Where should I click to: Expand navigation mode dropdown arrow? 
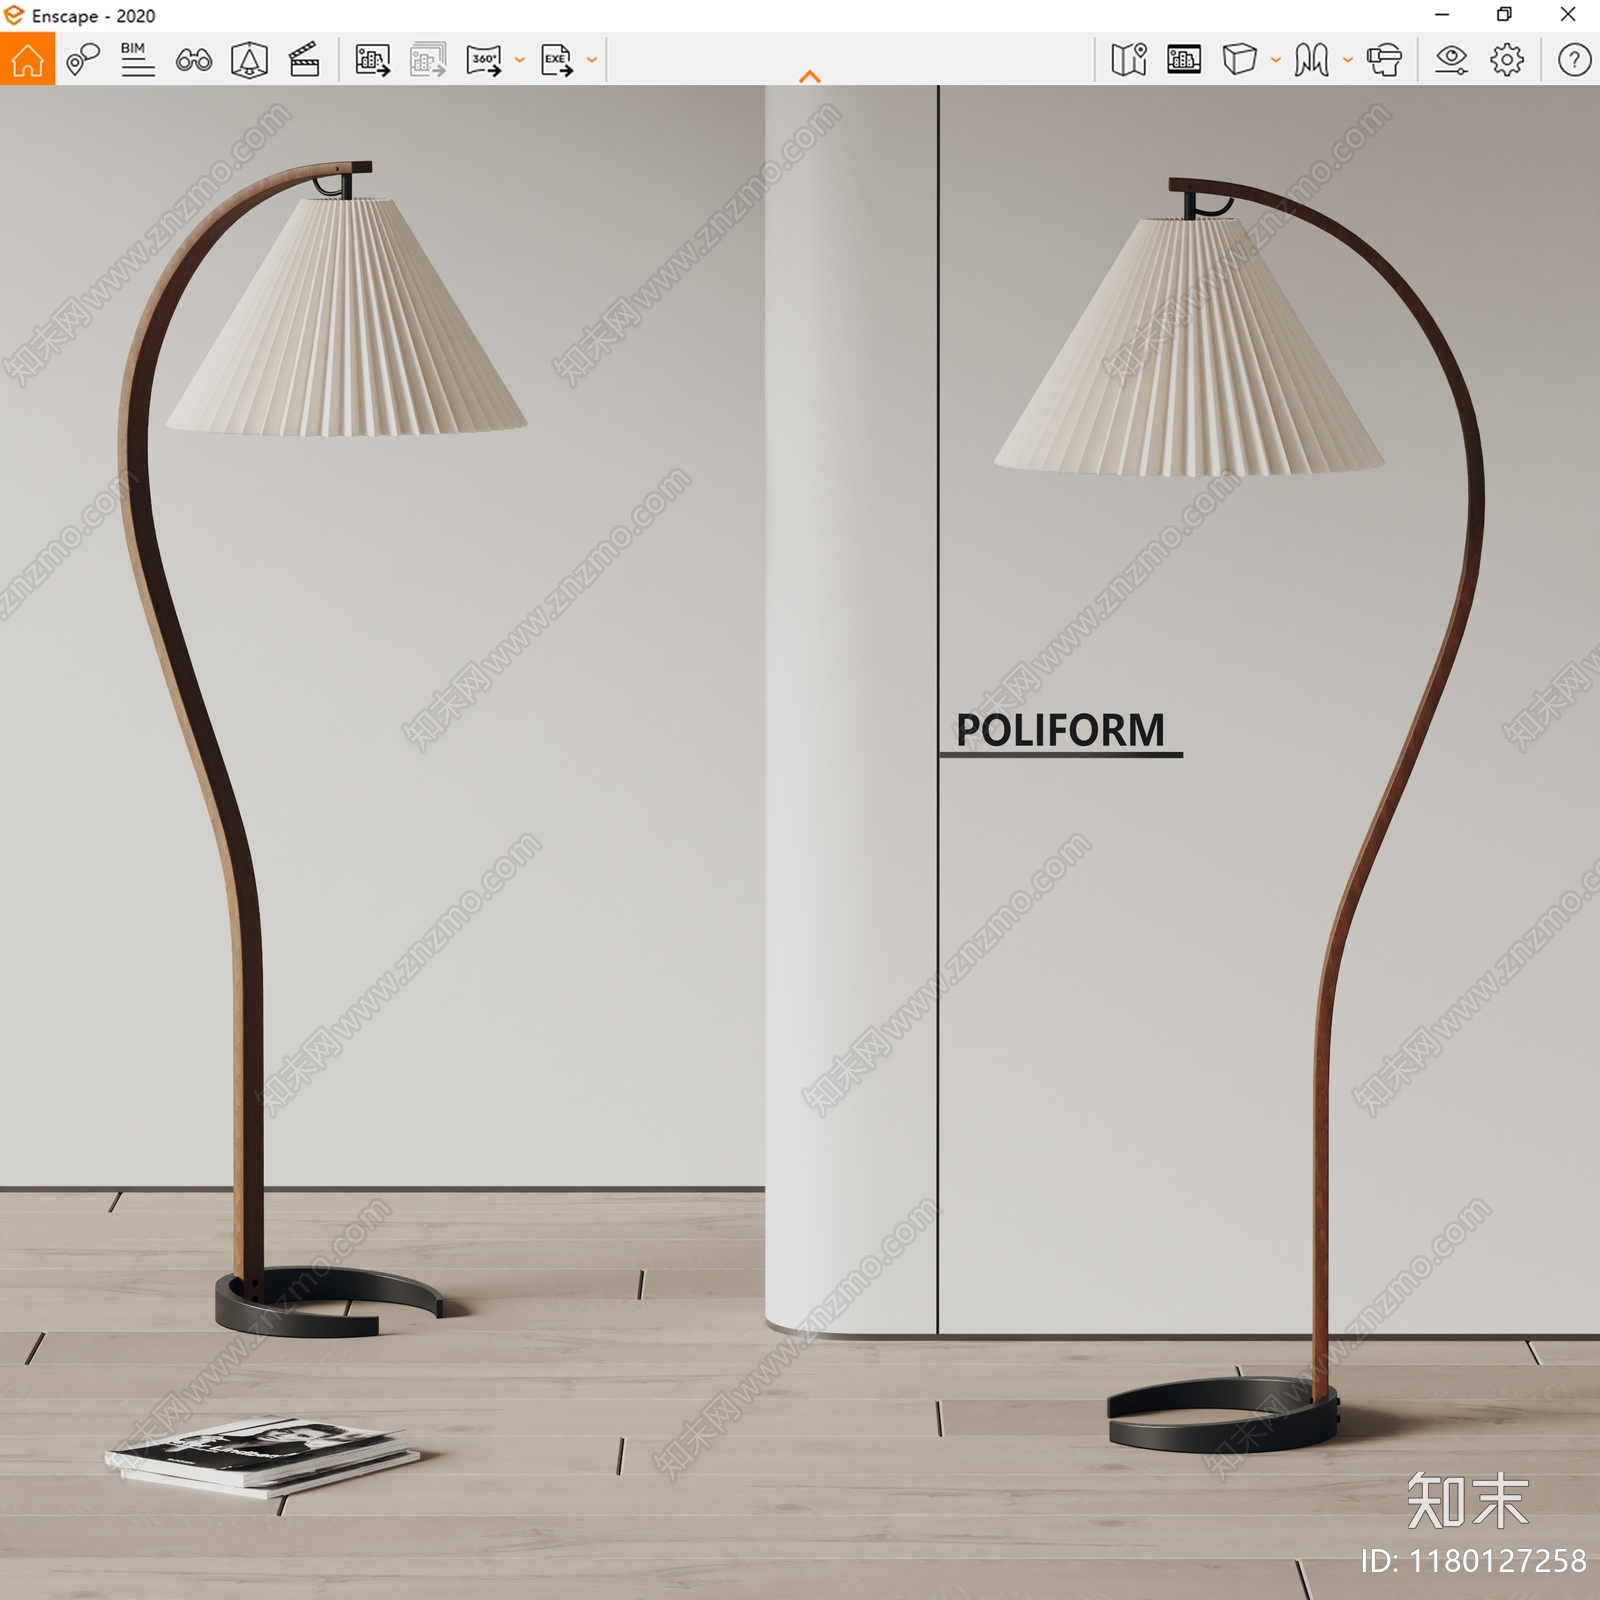(x=1347, y=60)
